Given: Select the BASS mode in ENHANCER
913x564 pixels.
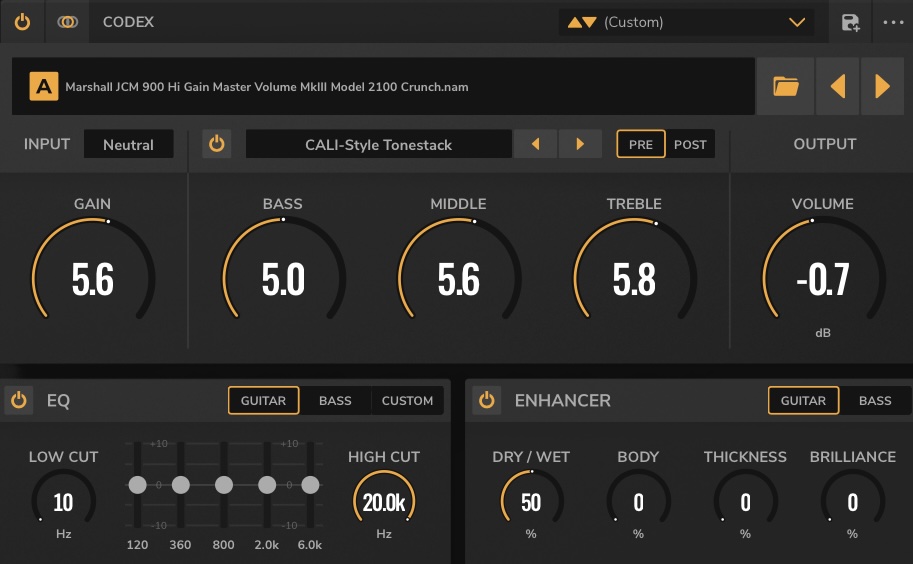Looking at the screenshot, I should 875,400.
